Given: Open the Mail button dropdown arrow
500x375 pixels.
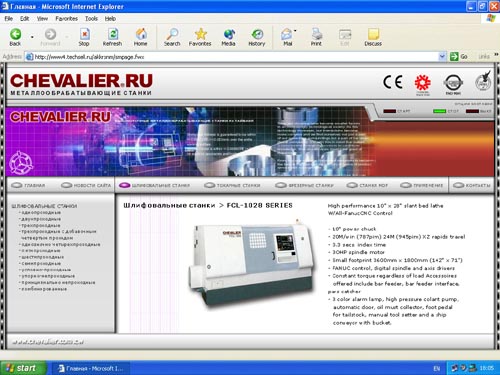Looking at the screenshot, I should (295, 31).
